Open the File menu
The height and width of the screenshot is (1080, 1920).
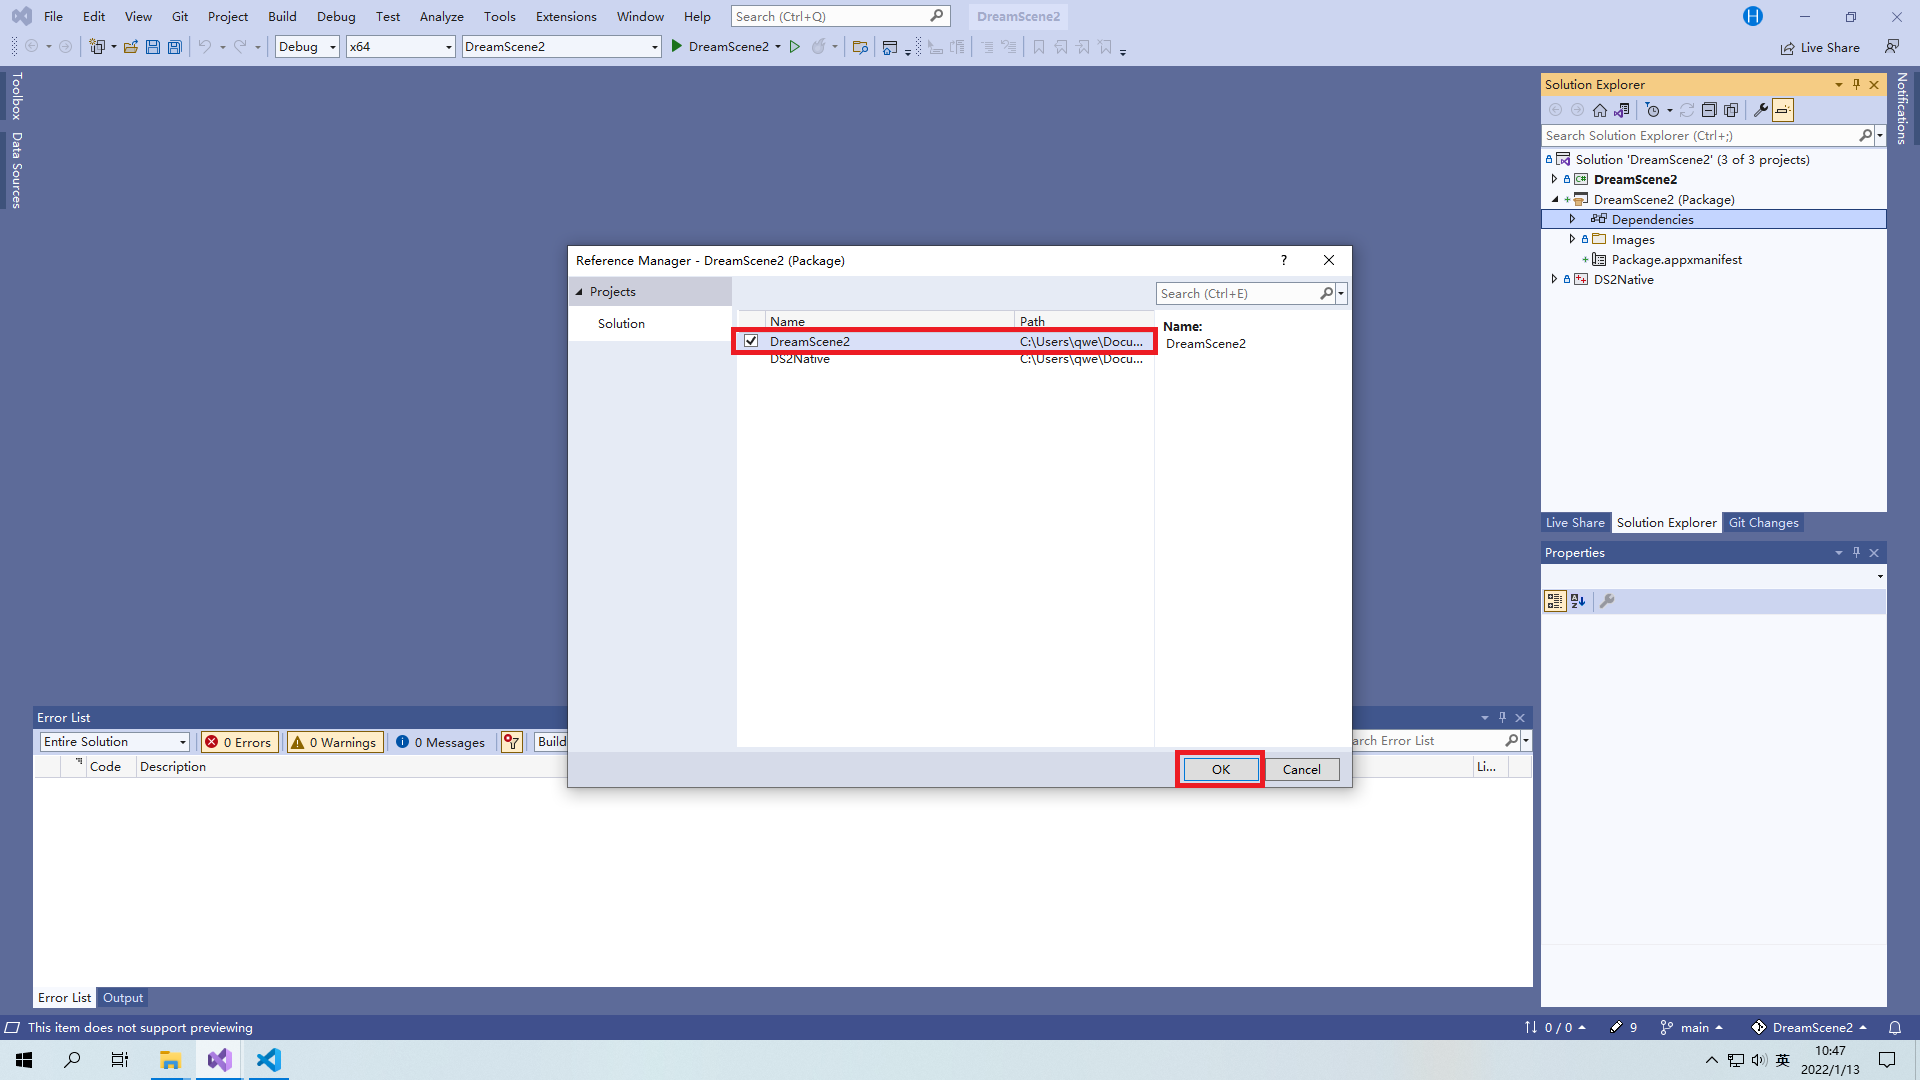coord(54,16)
